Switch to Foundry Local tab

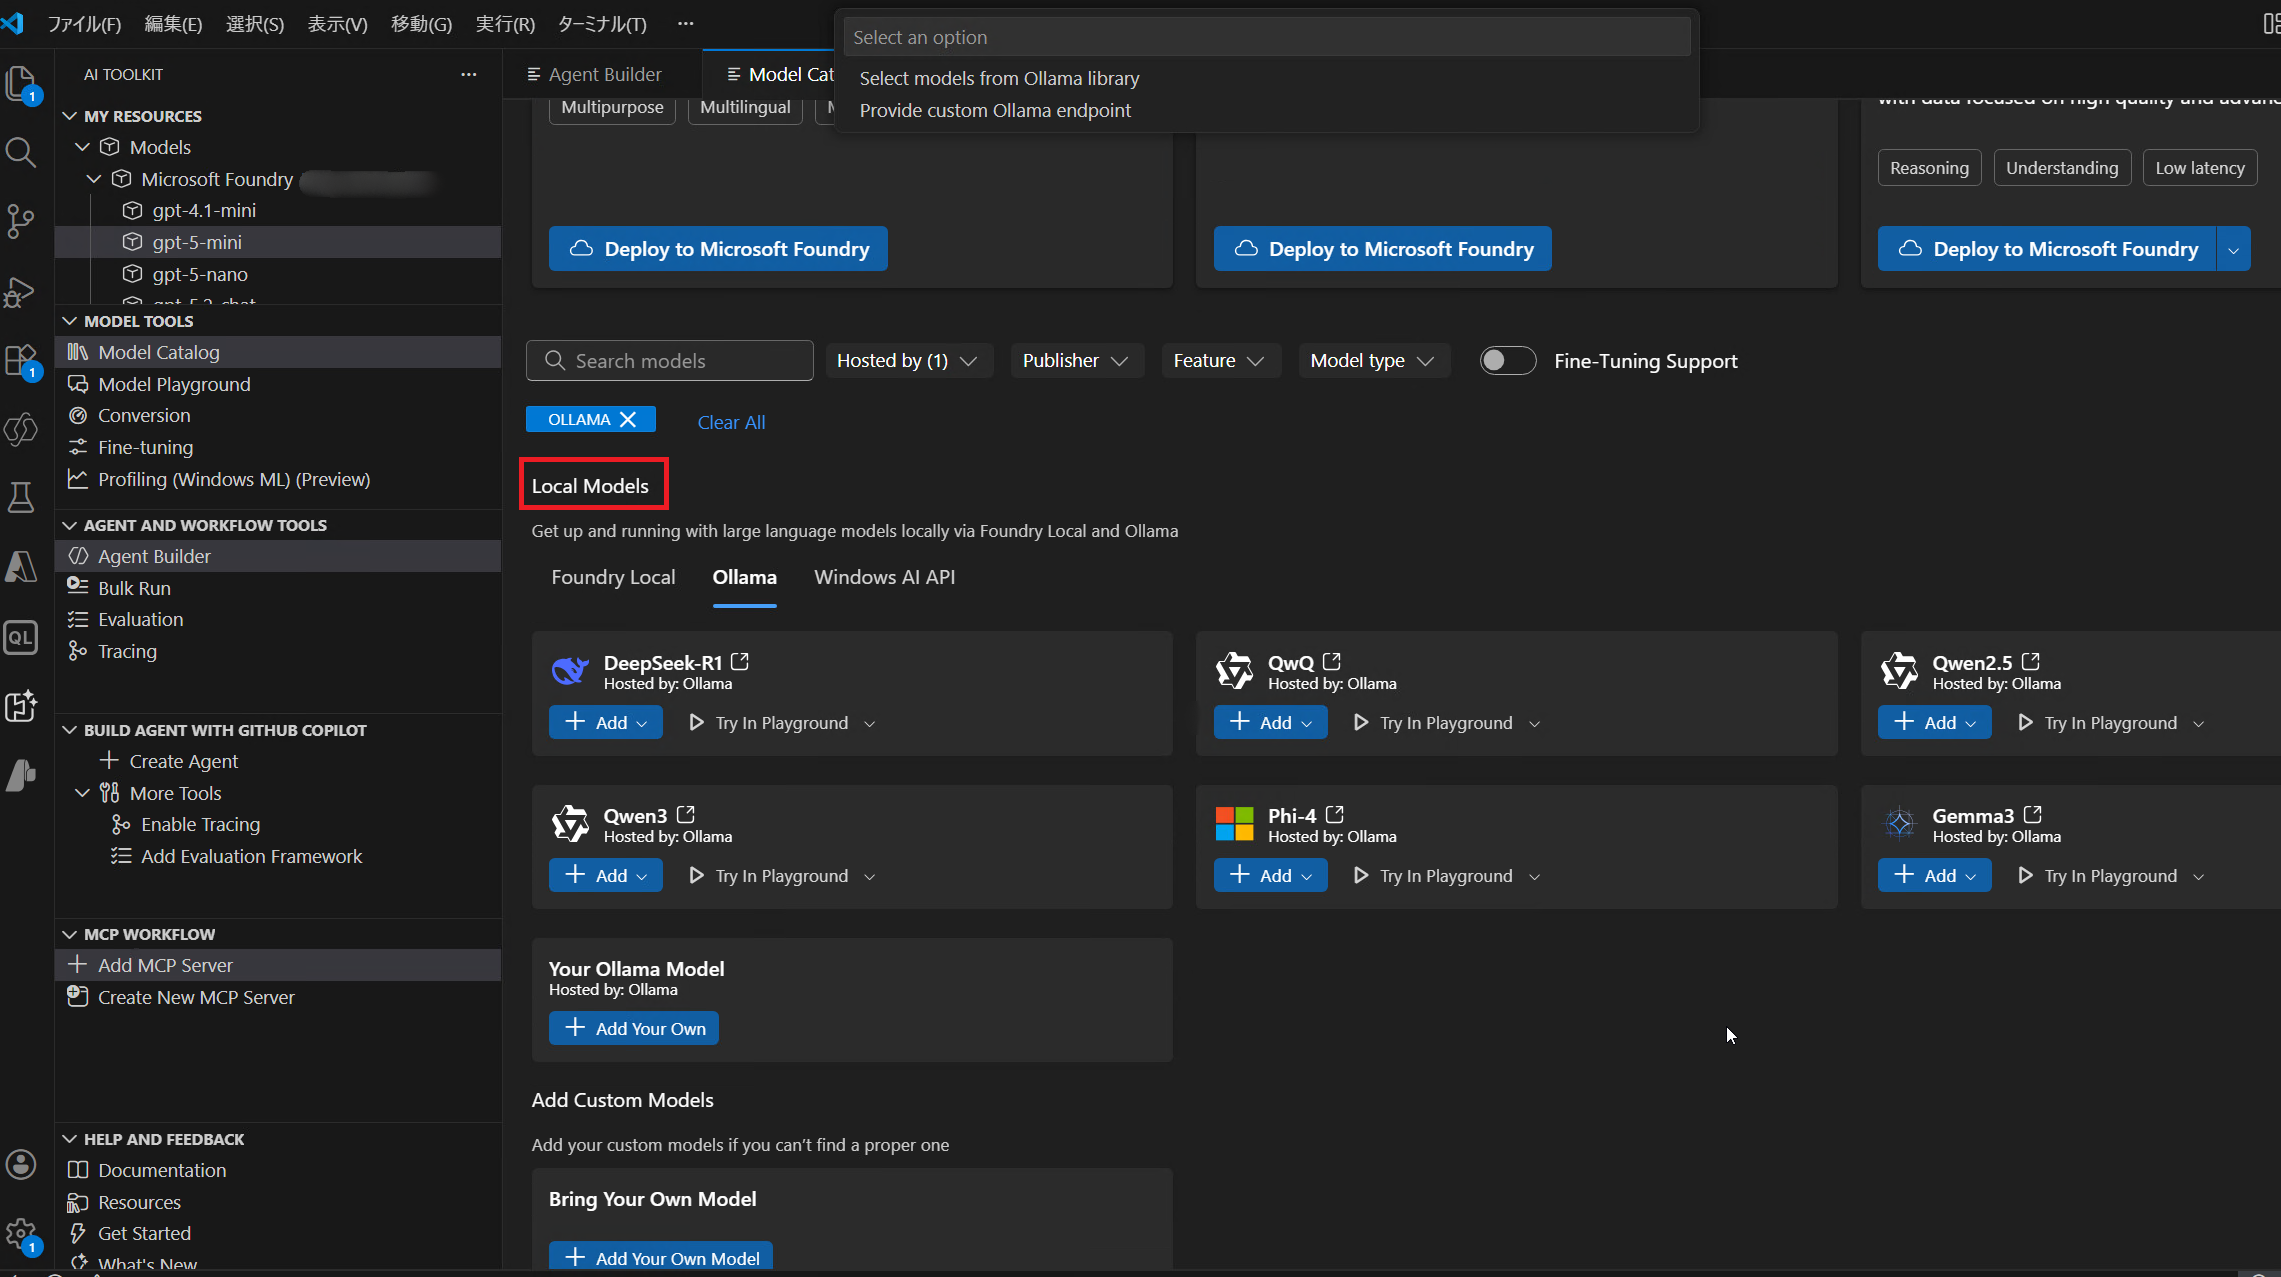(x=613, y=577)
